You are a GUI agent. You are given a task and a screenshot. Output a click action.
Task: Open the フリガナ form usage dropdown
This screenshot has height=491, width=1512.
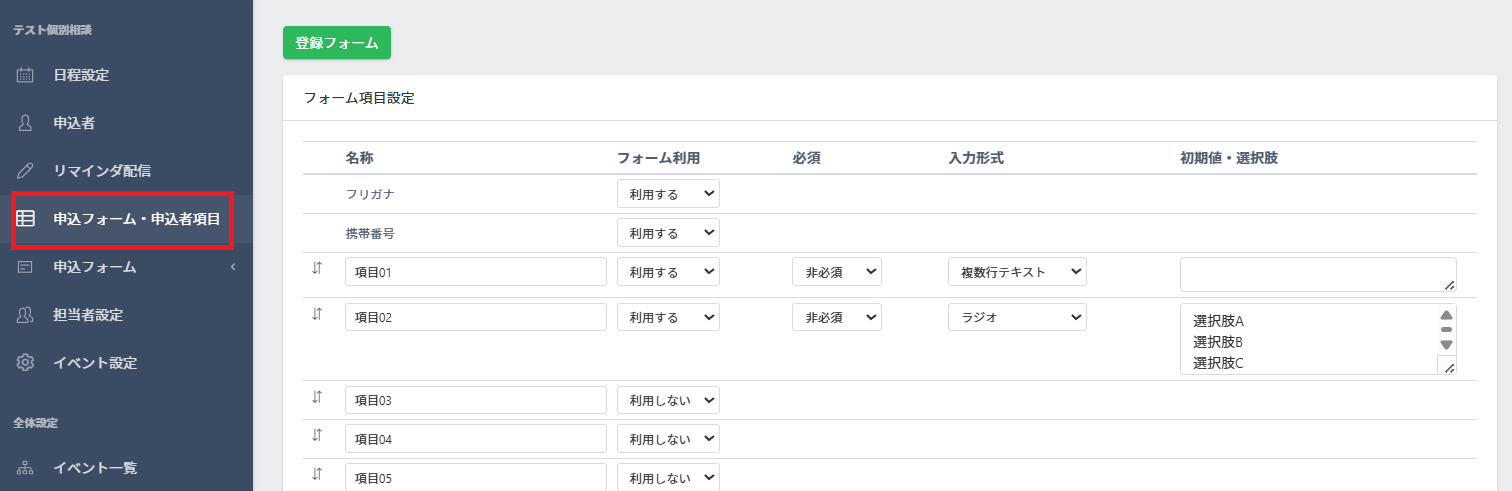[668, 194]
